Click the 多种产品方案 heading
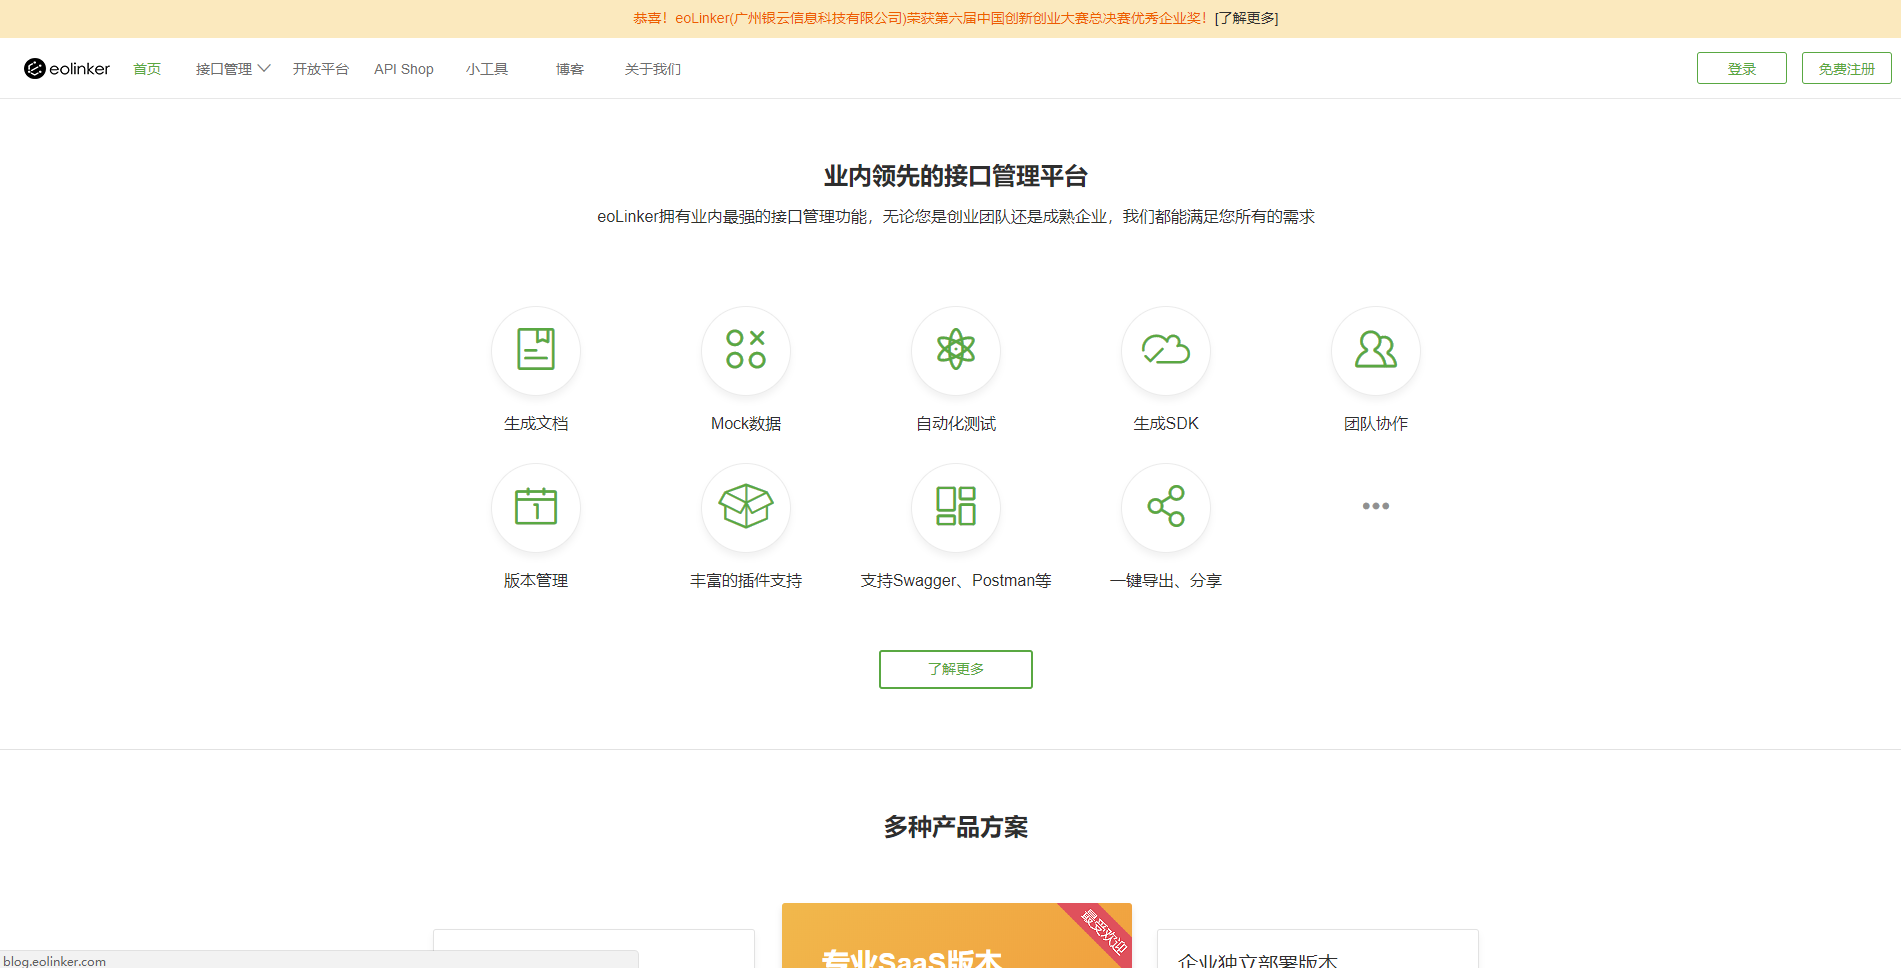This screenshot has height=968, width=1901. (x=956, y=827)
